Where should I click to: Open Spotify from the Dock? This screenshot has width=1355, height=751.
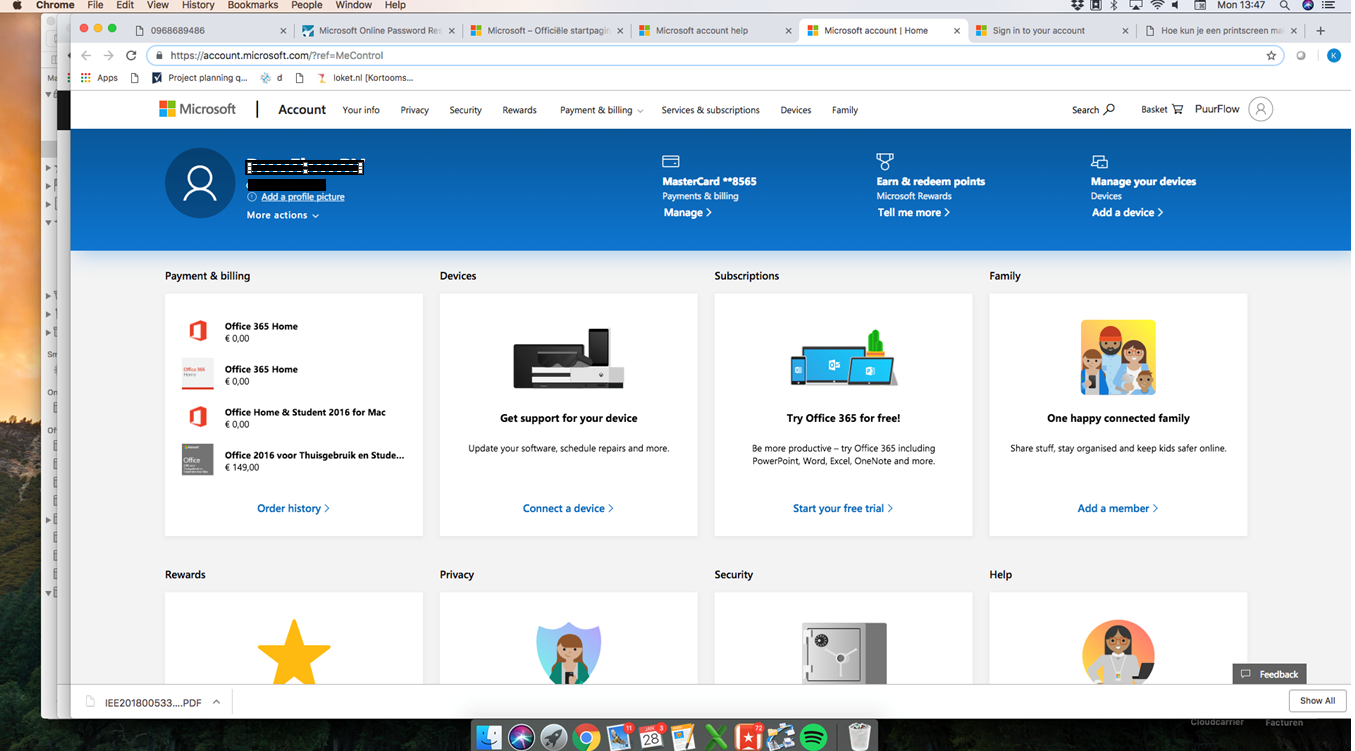[x=814, y=738]
